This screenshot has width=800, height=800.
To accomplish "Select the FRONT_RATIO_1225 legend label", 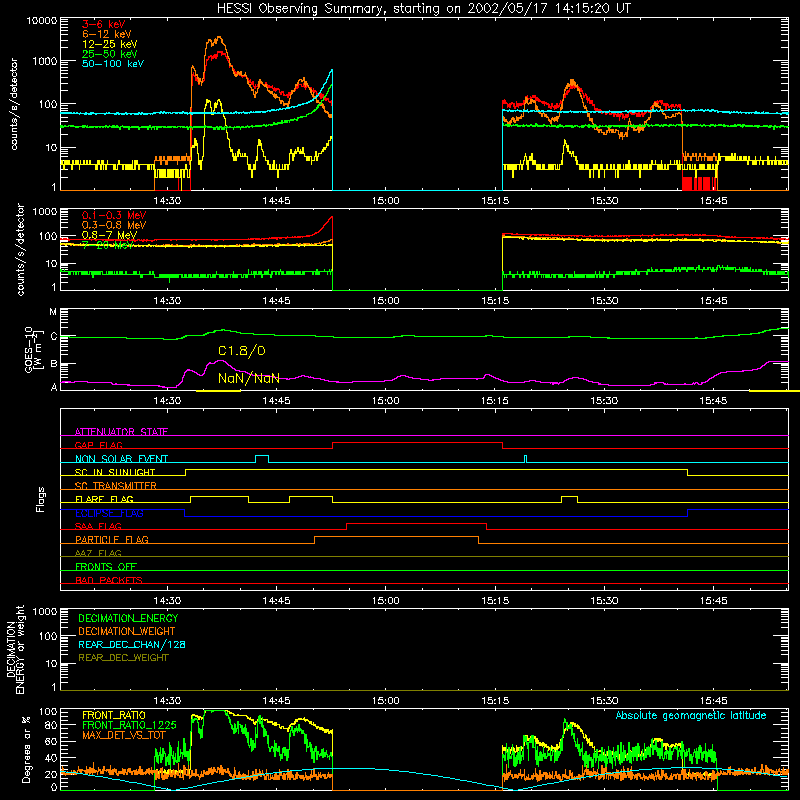I will (129, 725).
